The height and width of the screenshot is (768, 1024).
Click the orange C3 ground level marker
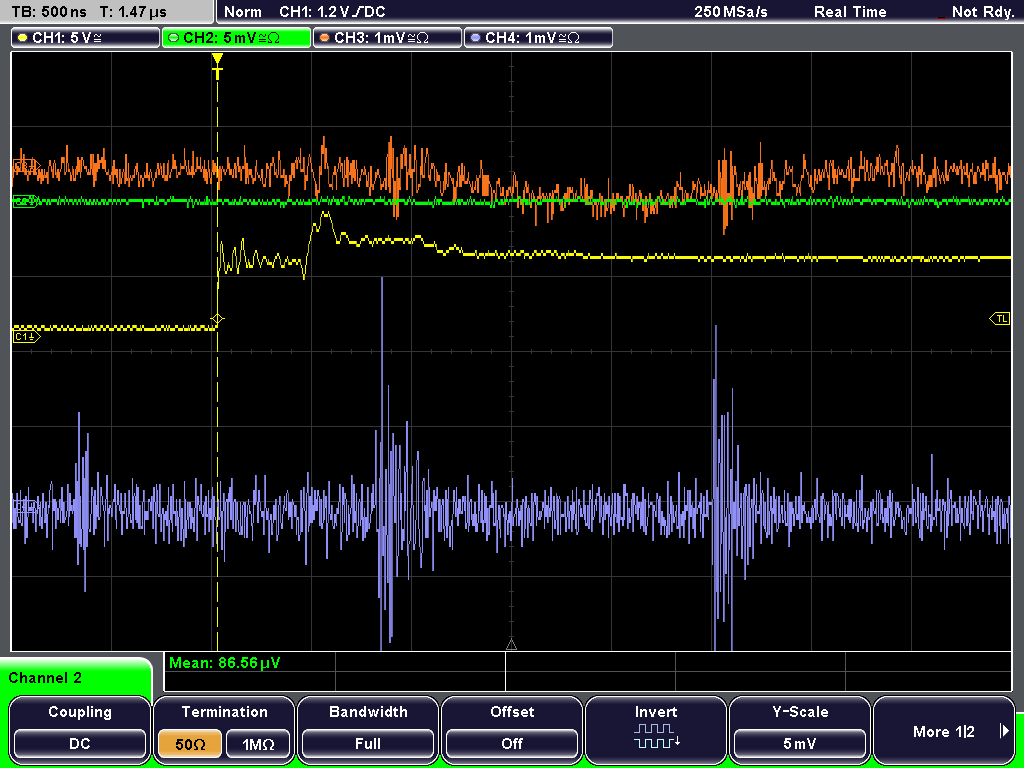[25, 167]
